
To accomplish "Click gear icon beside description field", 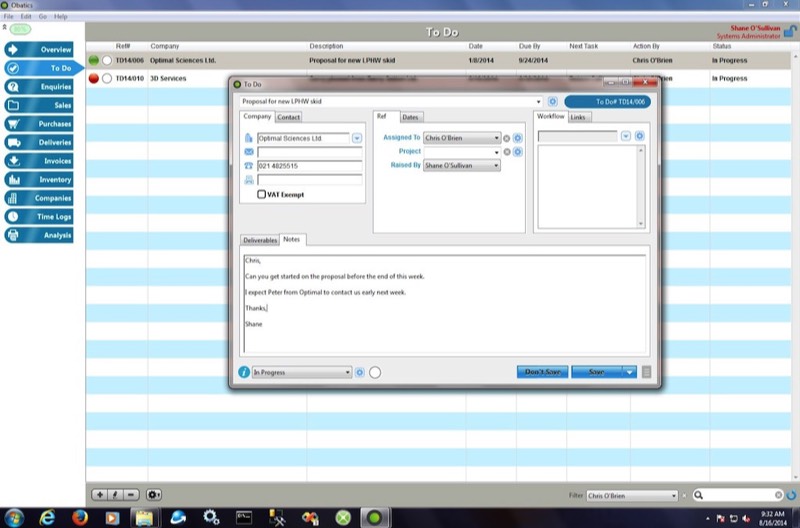I will [x=553, y=101].
